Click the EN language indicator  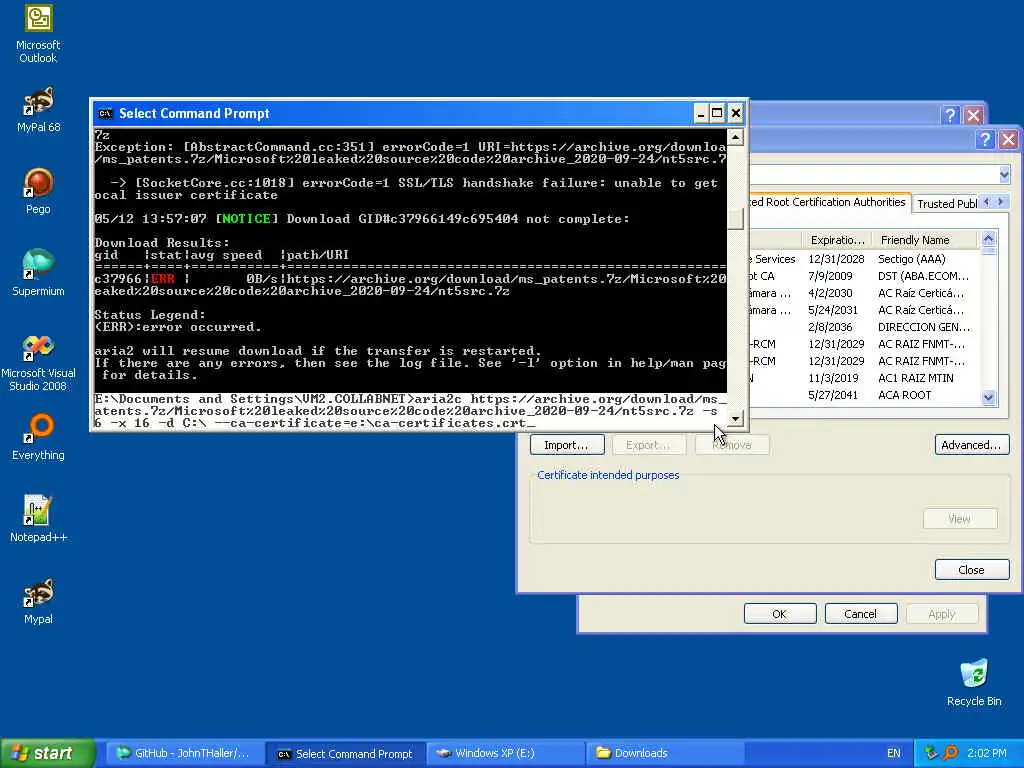pos(893,753)
